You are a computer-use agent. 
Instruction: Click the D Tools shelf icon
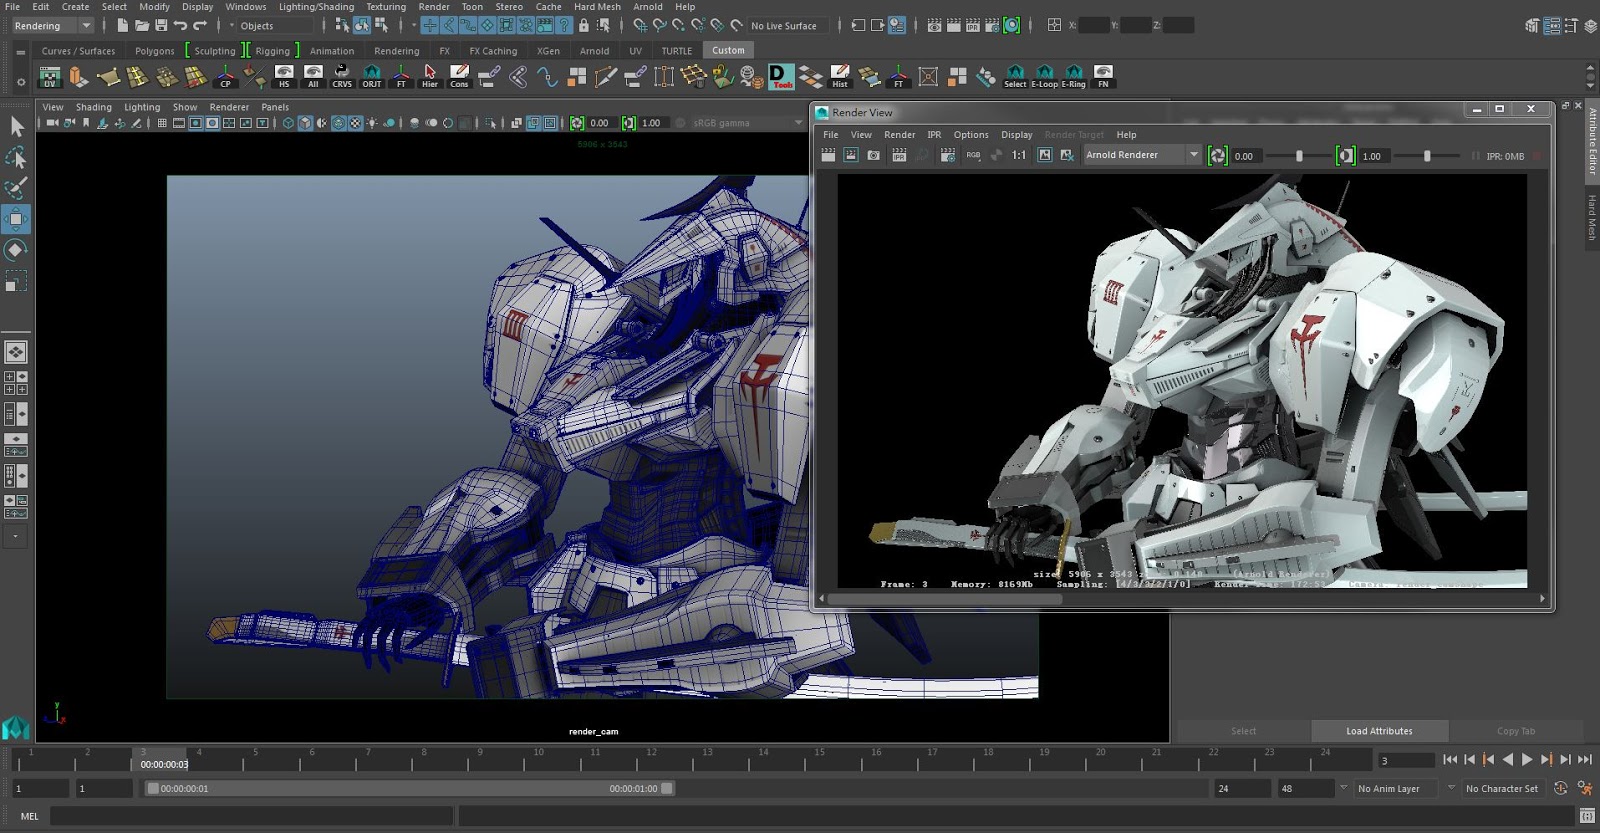(x=781, y=77)
